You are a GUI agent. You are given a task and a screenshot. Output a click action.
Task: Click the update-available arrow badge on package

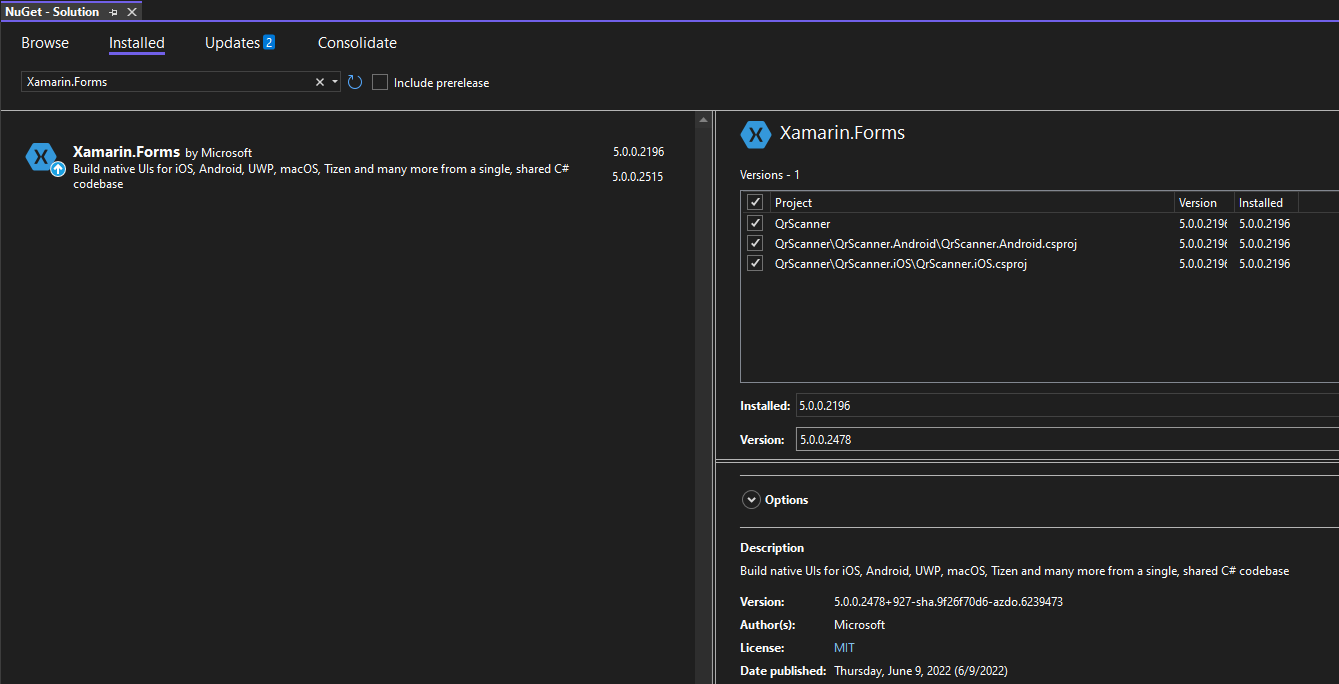pos(58,169)
